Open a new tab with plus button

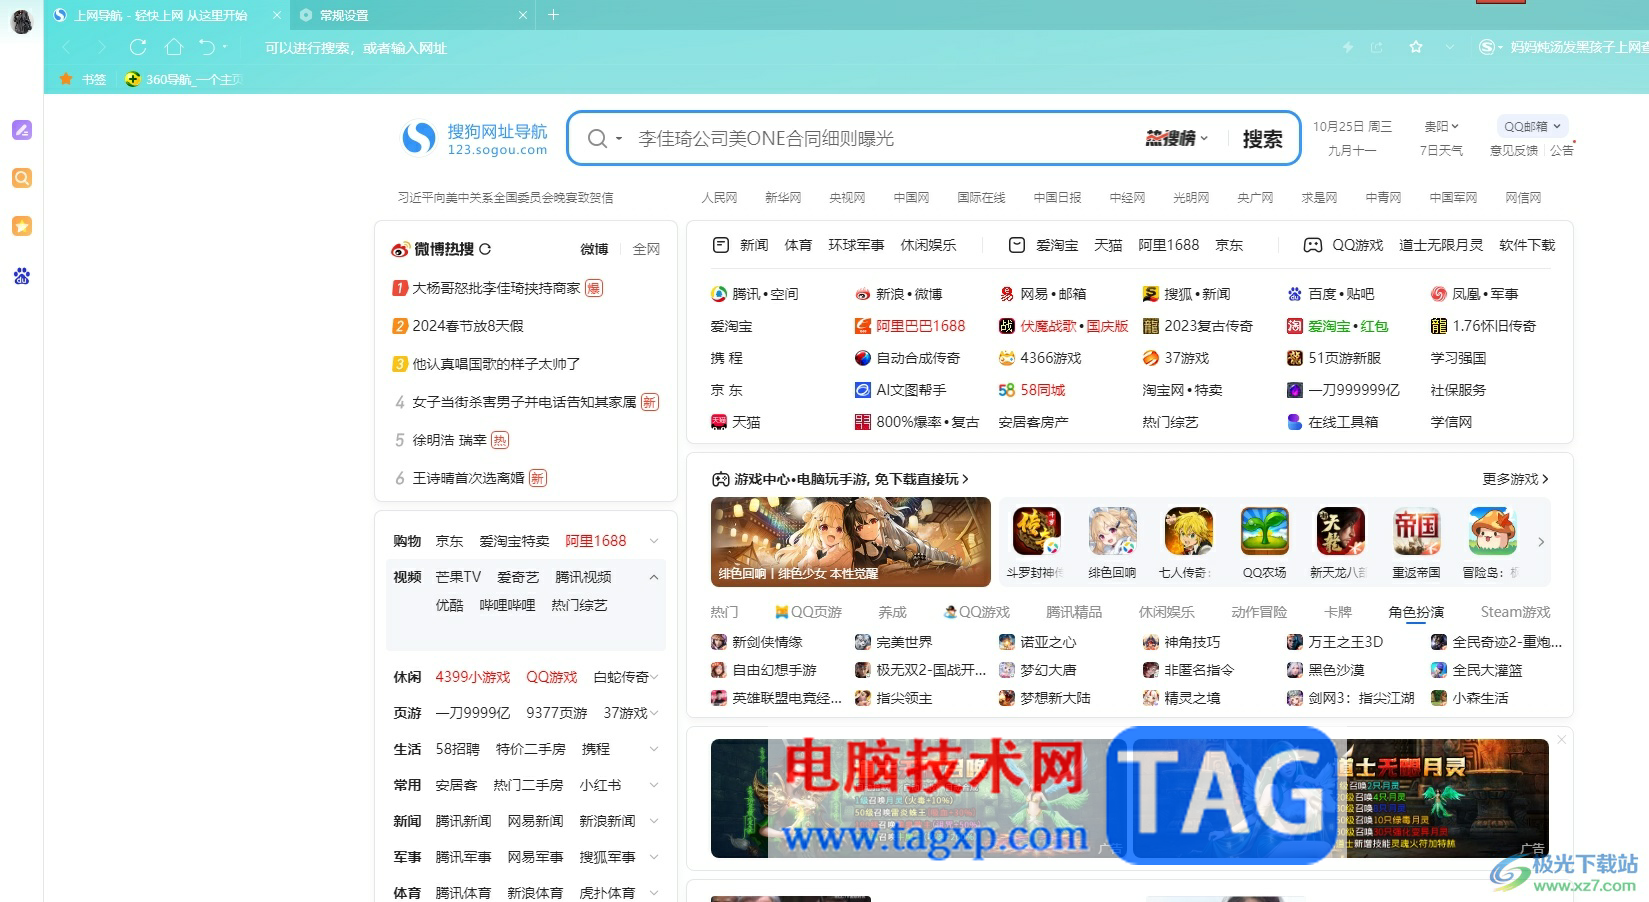click(x=553, y=15)
